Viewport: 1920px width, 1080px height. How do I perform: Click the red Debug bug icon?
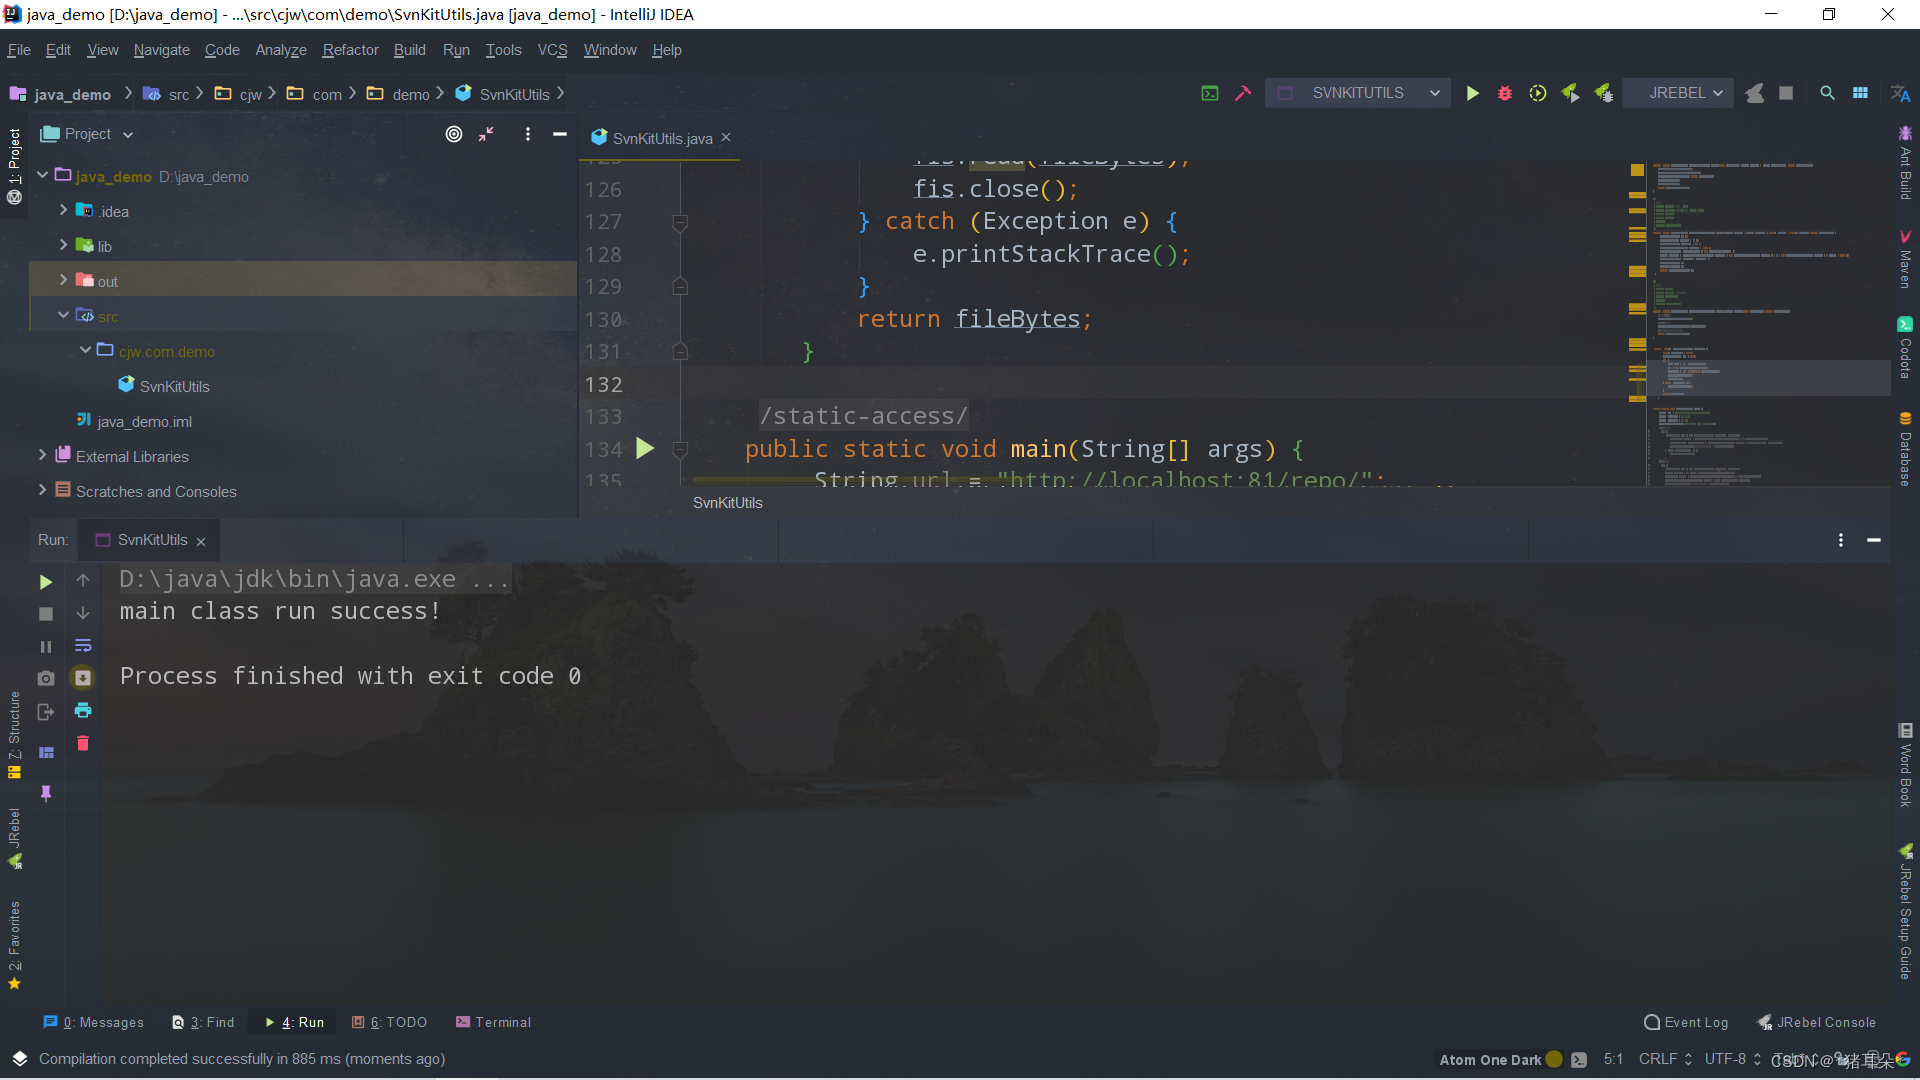click(x=1504, y=93)
